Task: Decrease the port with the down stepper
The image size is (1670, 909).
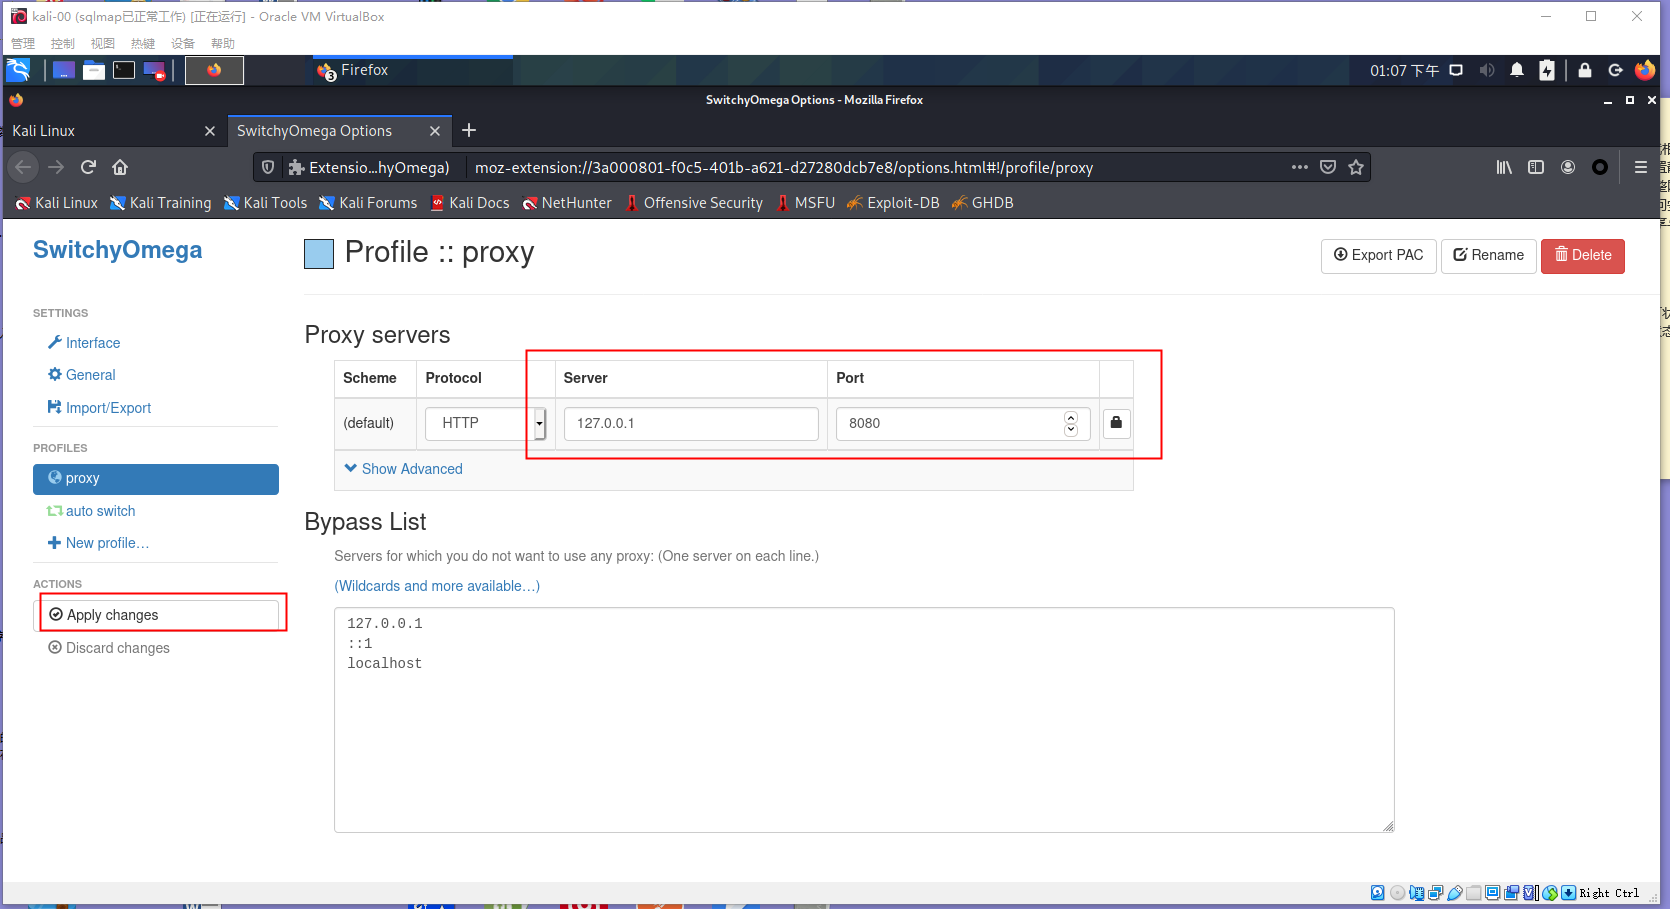Action: coord(1071,430)
